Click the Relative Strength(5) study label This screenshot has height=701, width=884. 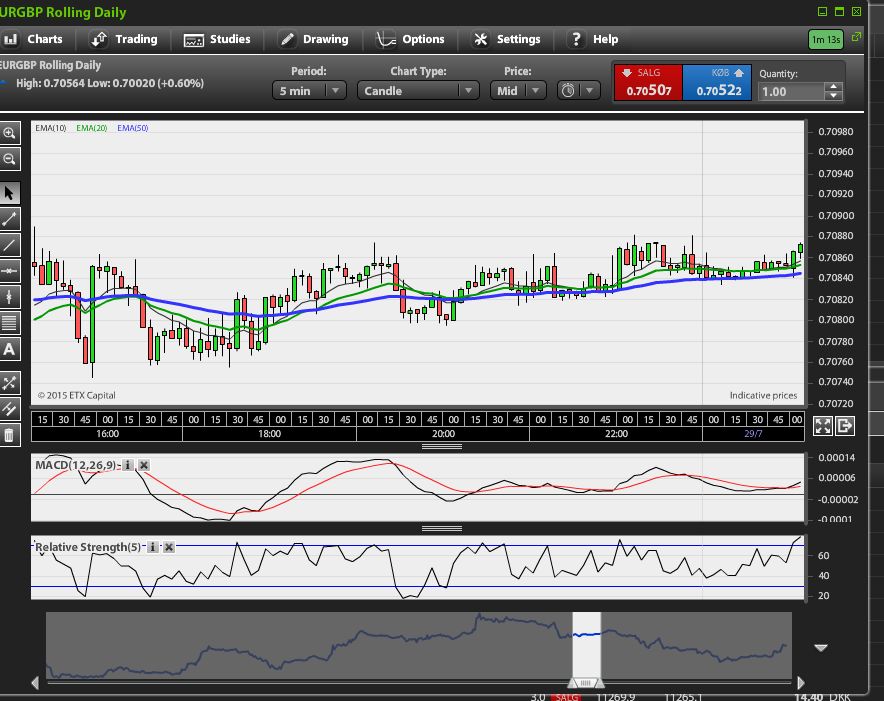point(88,547)
